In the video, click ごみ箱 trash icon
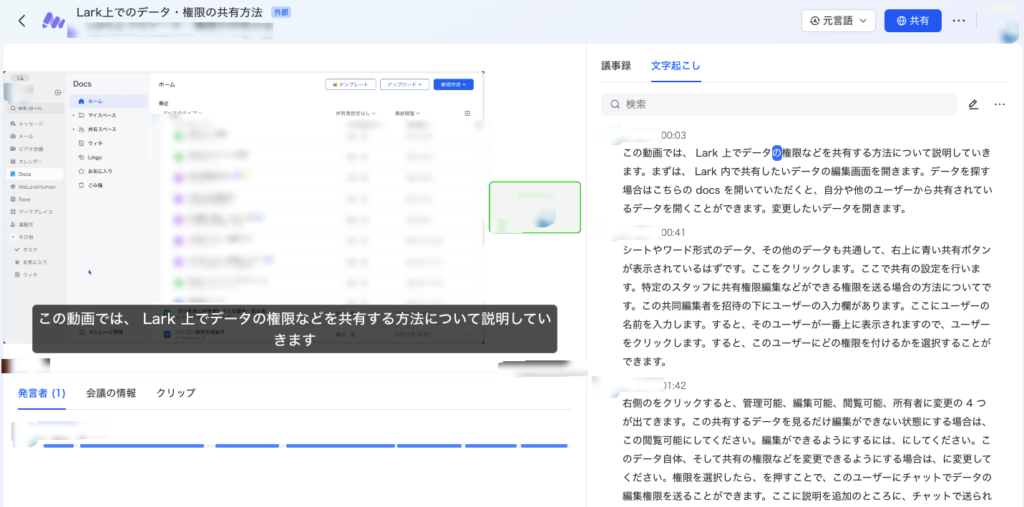The width and height of the screenshot is (1024, 507). tap(81, 186)
